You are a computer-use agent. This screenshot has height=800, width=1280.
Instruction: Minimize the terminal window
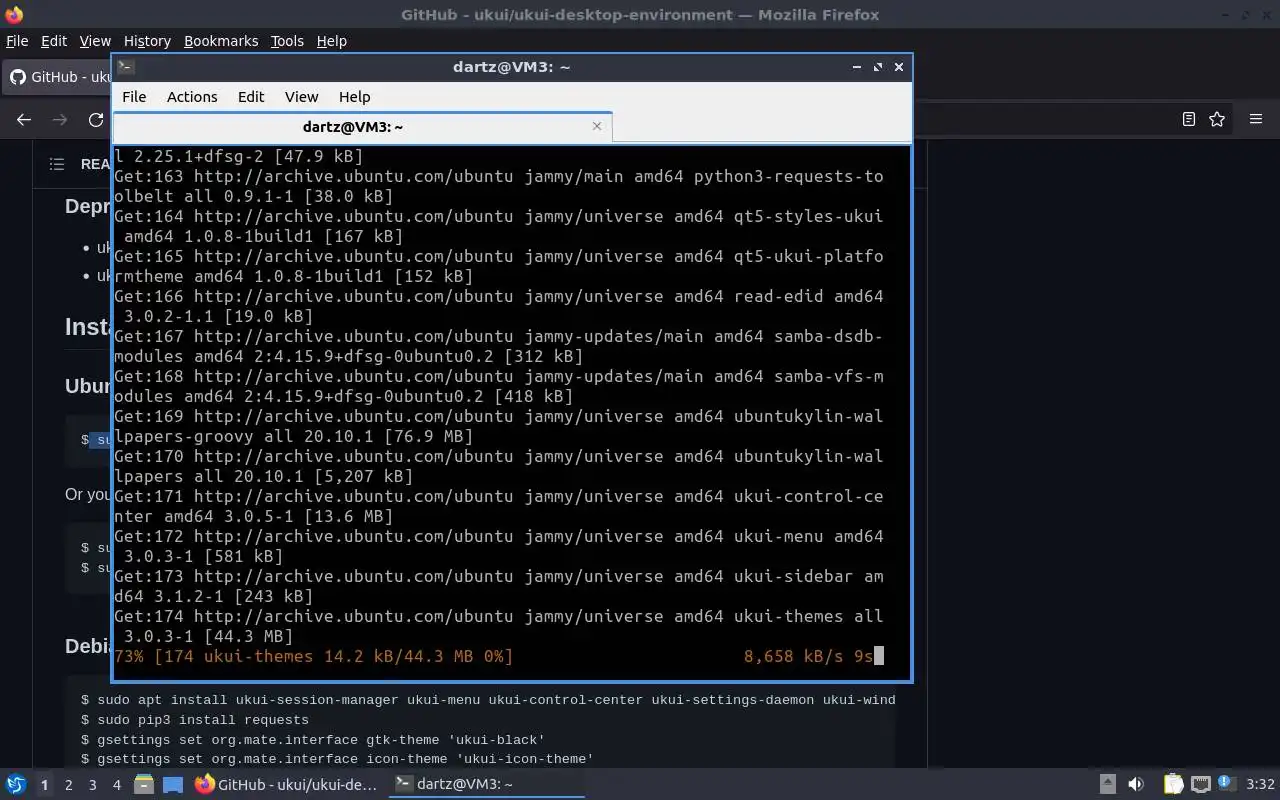(857, 67)
